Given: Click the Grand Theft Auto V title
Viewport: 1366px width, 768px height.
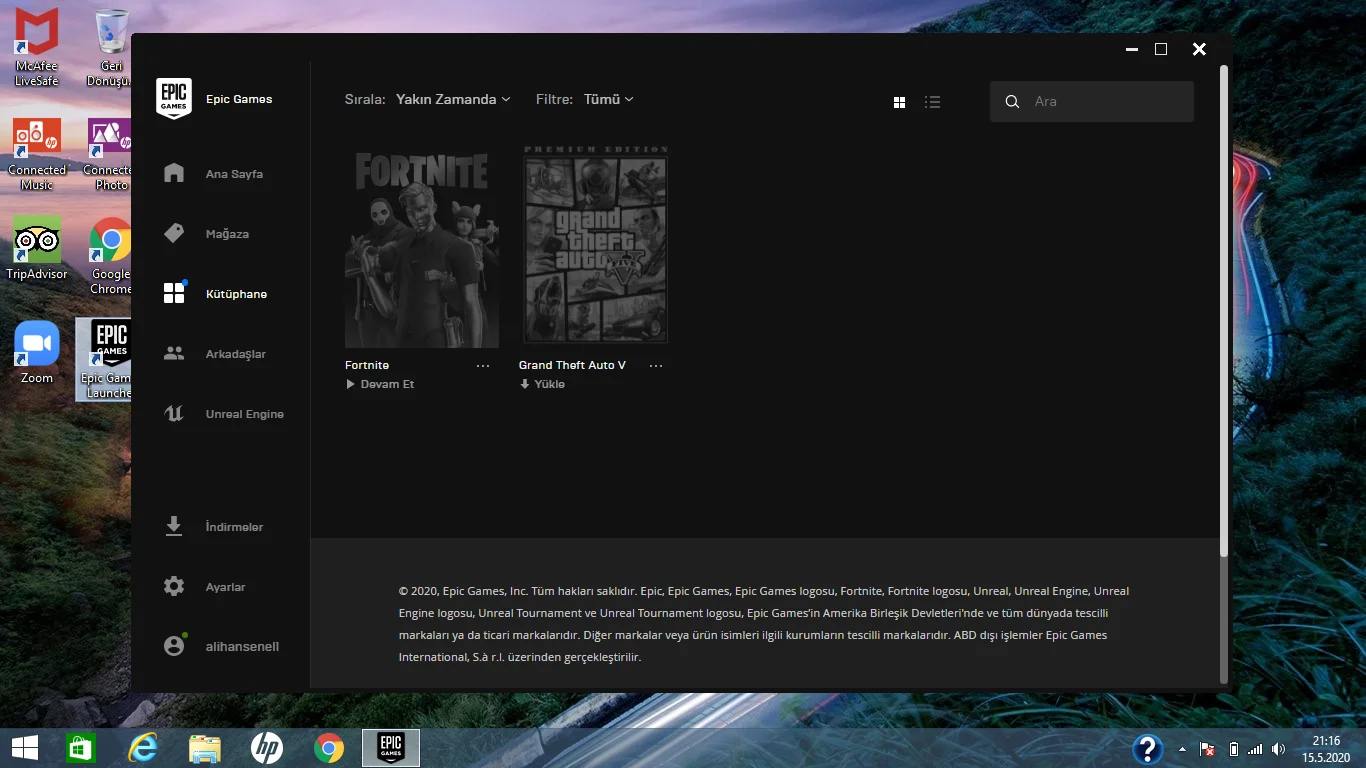Looking at the screenshot, I should [572, 365].
